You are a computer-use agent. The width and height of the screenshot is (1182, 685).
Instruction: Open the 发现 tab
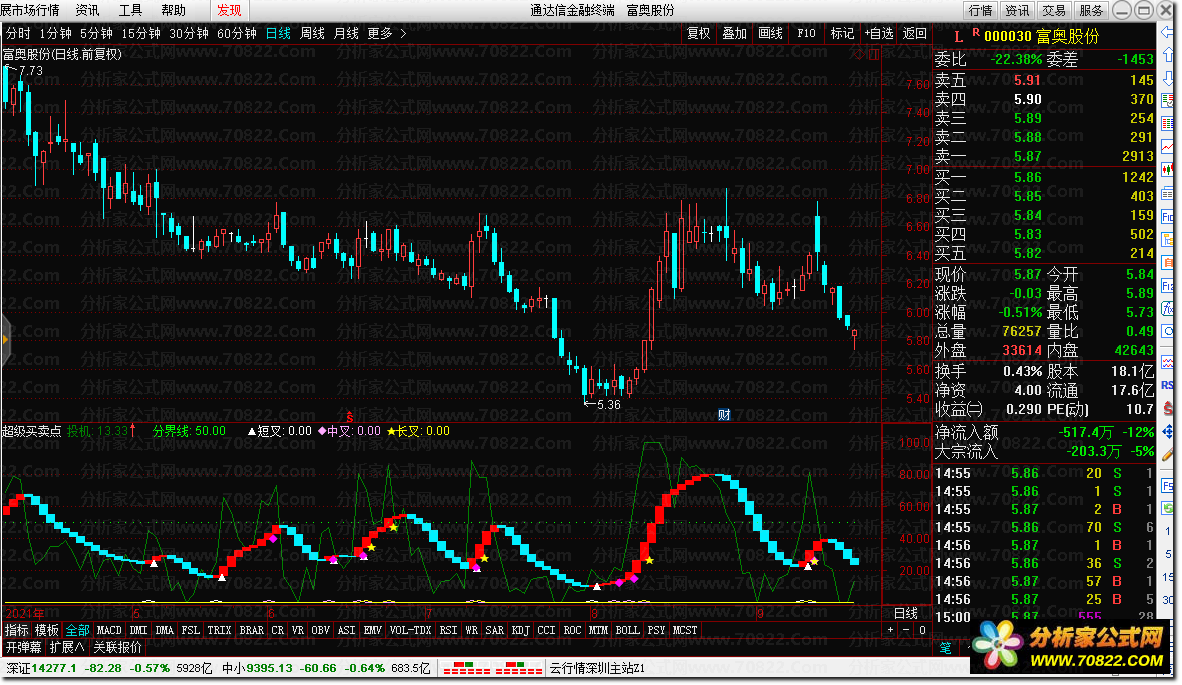pyautogui.click(x=229, y=10)
